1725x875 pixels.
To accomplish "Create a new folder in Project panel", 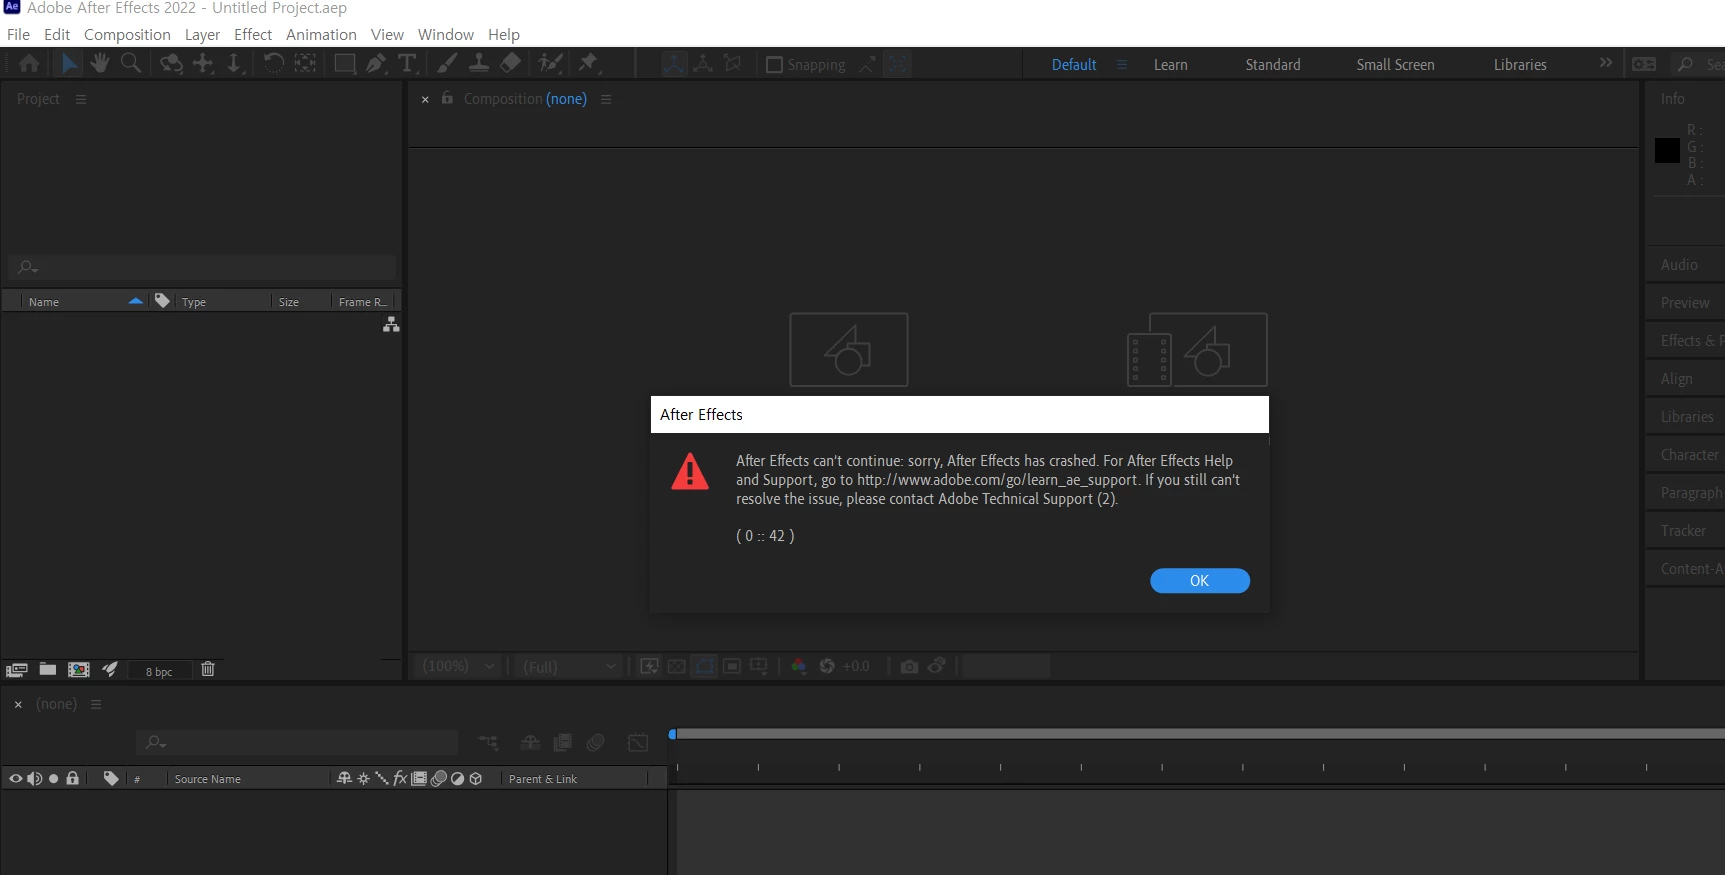I will 48,669.
